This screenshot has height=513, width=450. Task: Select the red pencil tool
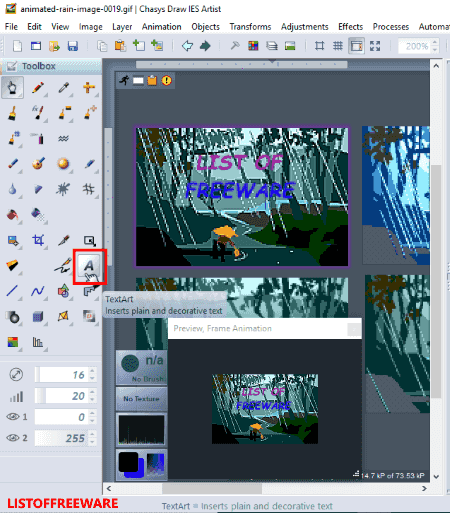pyautogui.click(x=38, y=88)
